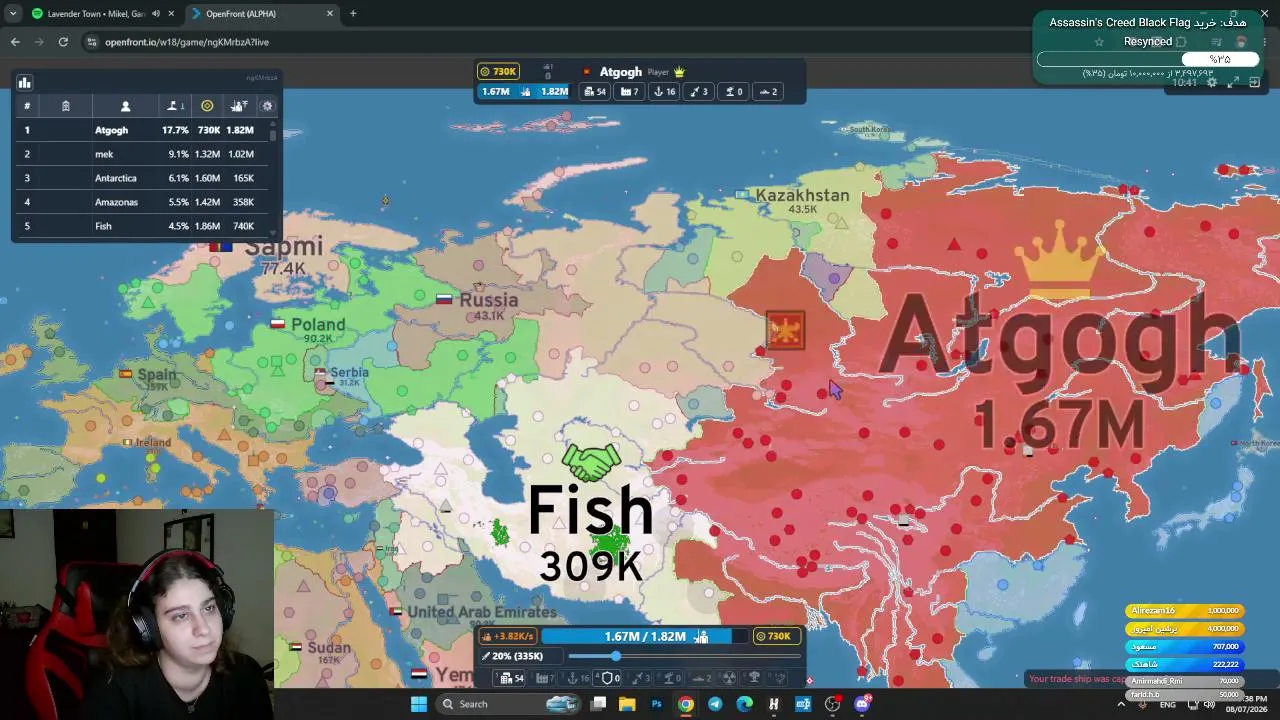
Task: Reload the OpenFront page
Action: [63, 42]
